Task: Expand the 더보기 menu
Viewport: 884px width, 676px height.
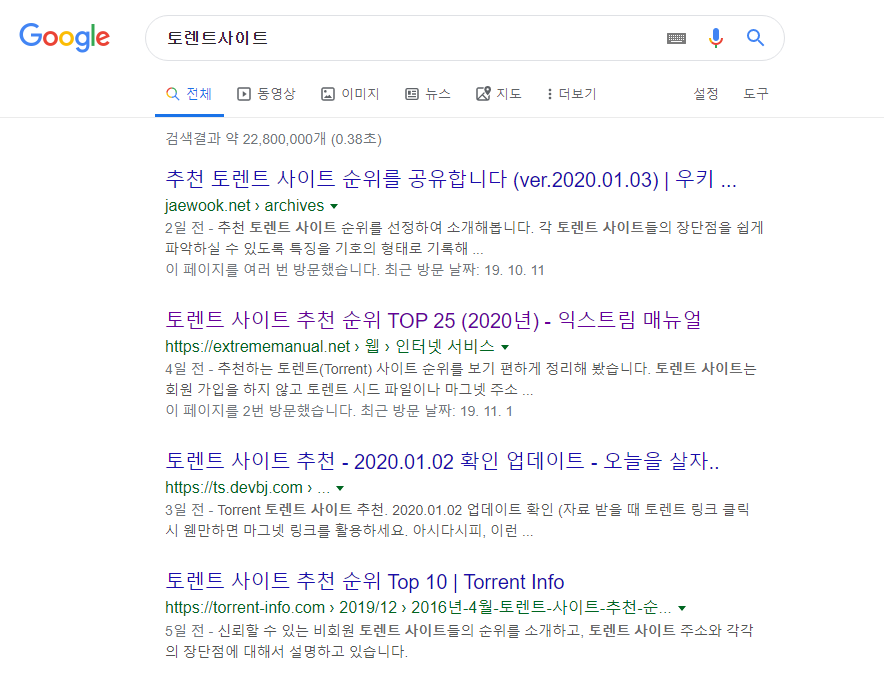Action: 571,94
